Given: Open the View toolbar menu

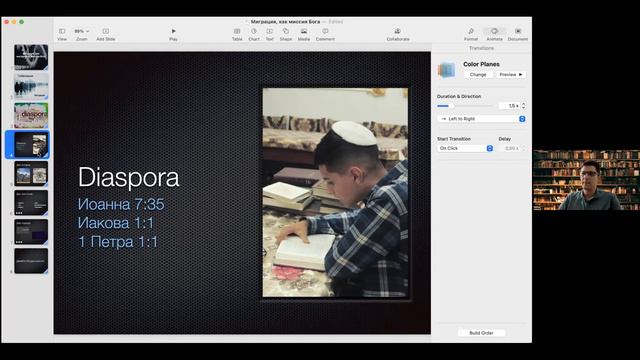Looking at the screenshot, I should tap(62, 34).
